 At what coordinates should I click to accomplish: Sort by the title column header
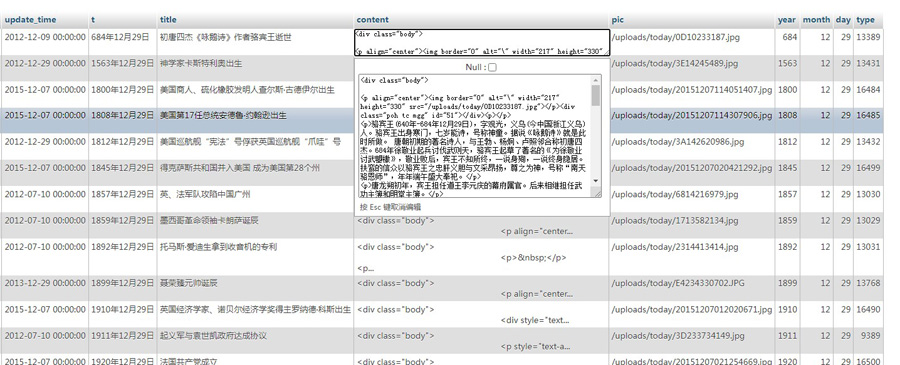168,20
